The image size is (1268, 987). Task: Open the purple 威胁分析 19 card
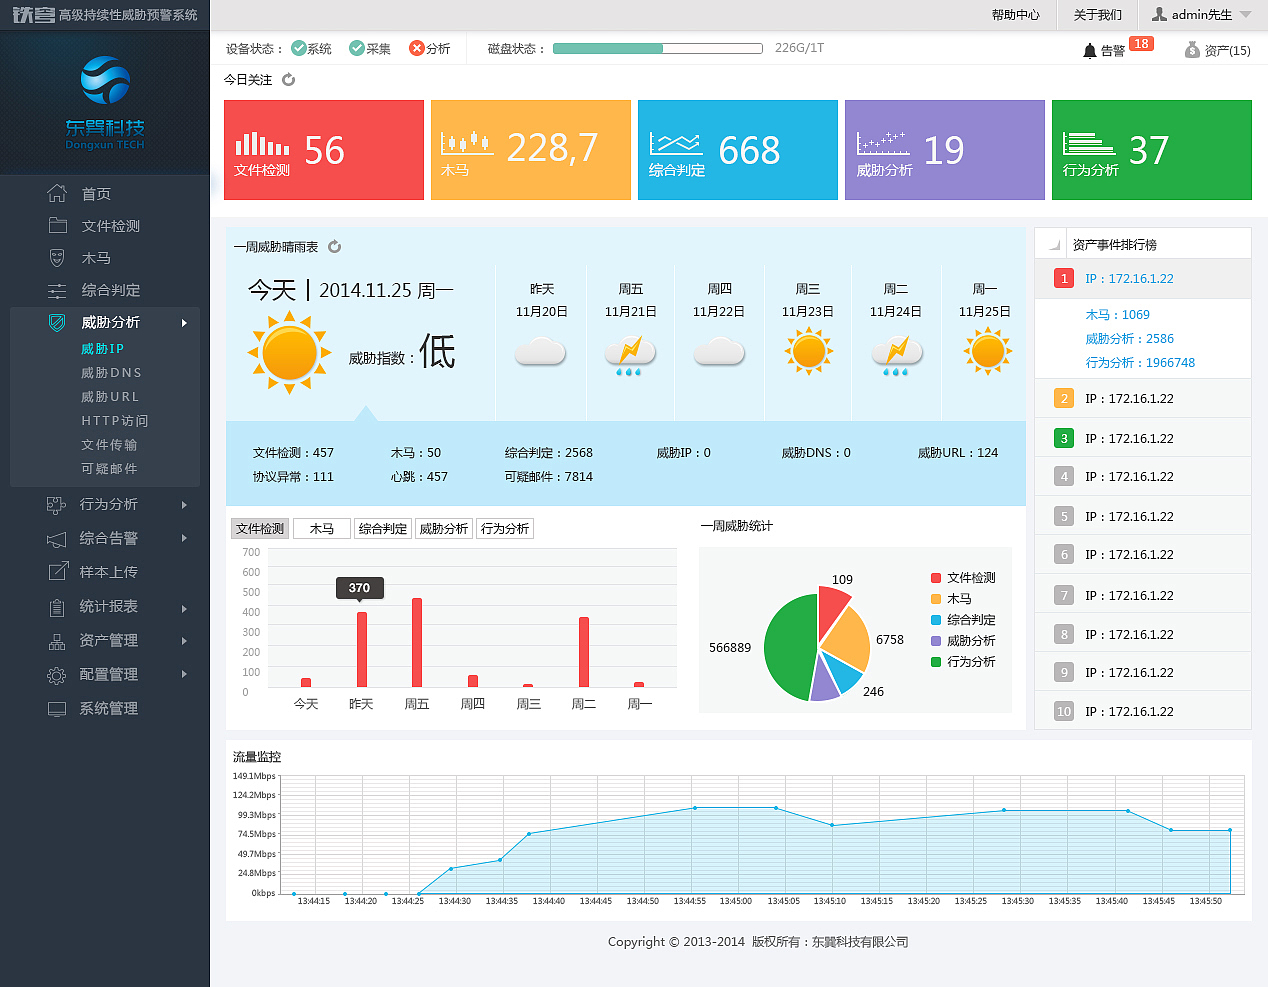pos(945,150)
